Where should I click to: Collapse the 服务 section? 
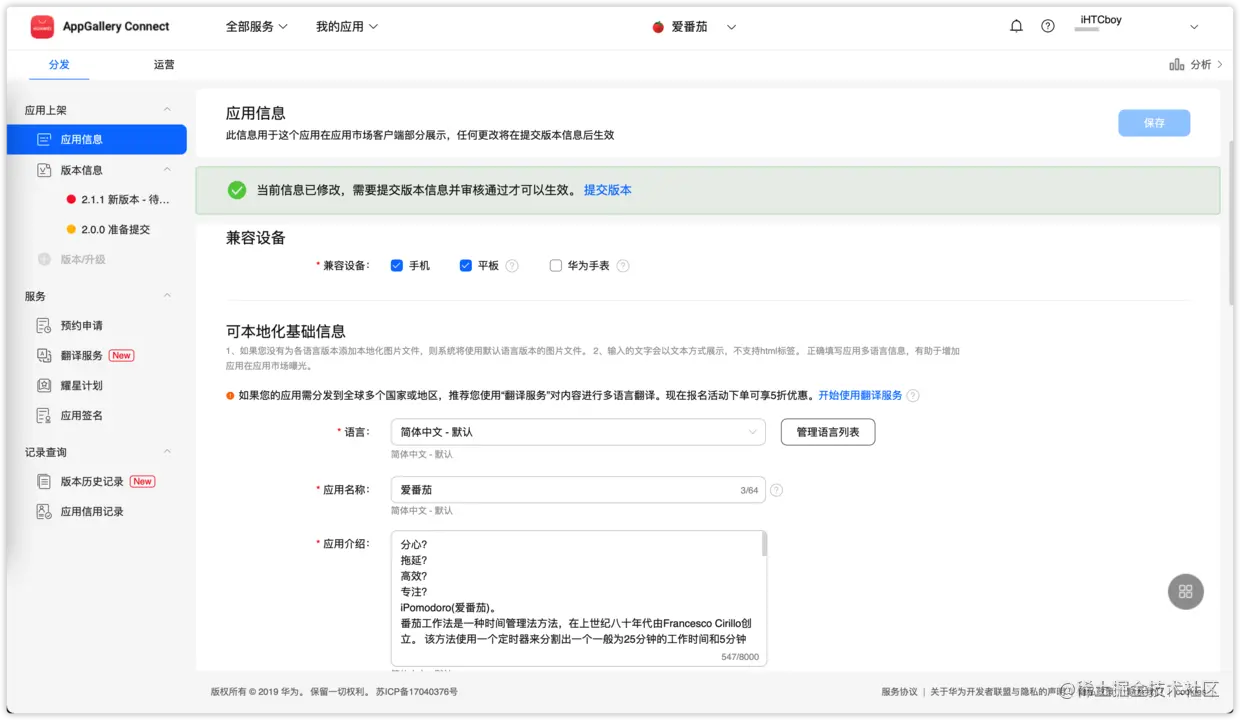coord(167,296)
